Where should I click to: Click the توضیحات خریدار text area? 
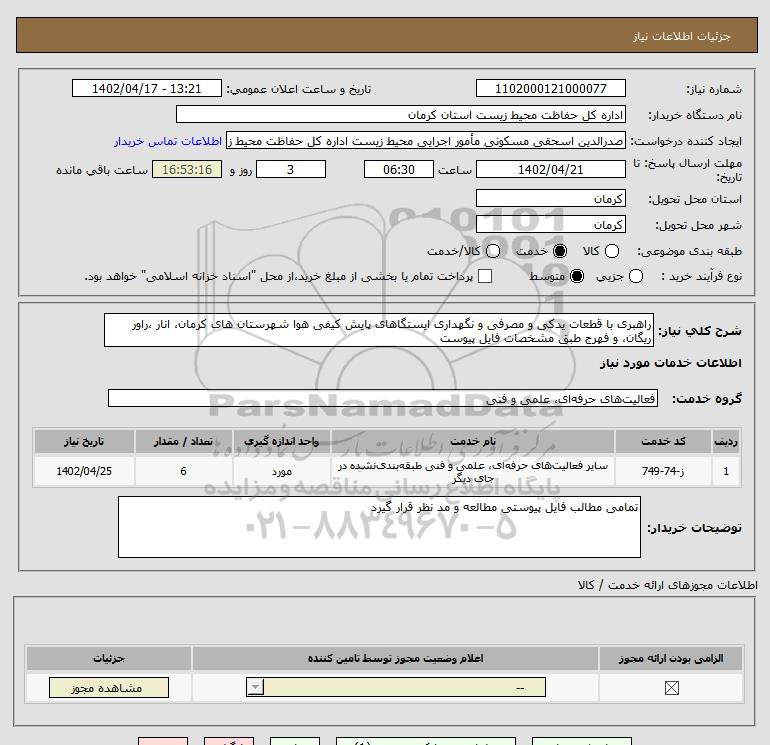[379, 526]
